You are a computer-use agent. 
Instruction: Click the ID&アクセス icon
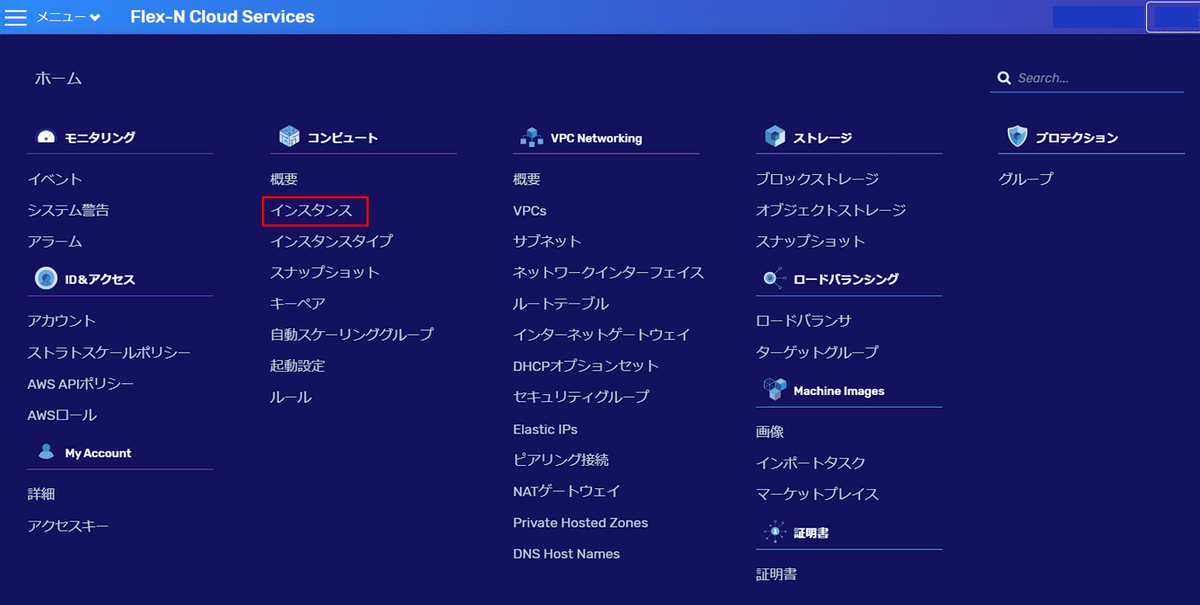45,279
